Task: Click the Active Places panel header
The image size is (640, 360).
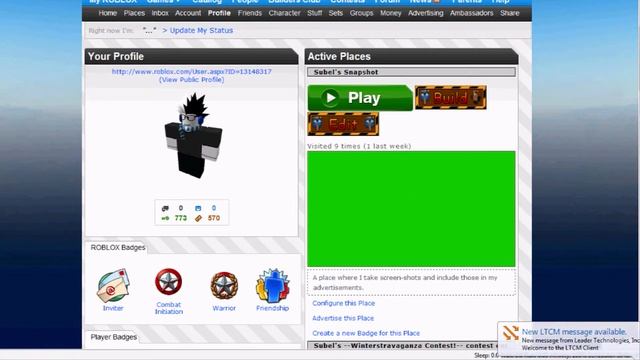Action: [x=411, y=56]
